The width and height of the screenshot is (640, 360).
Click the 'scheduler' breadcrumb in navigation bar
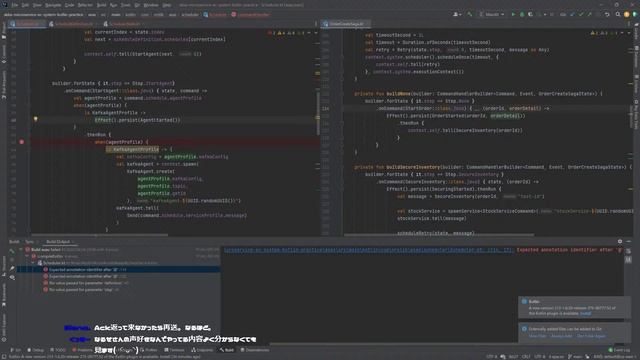pos(190,15)
